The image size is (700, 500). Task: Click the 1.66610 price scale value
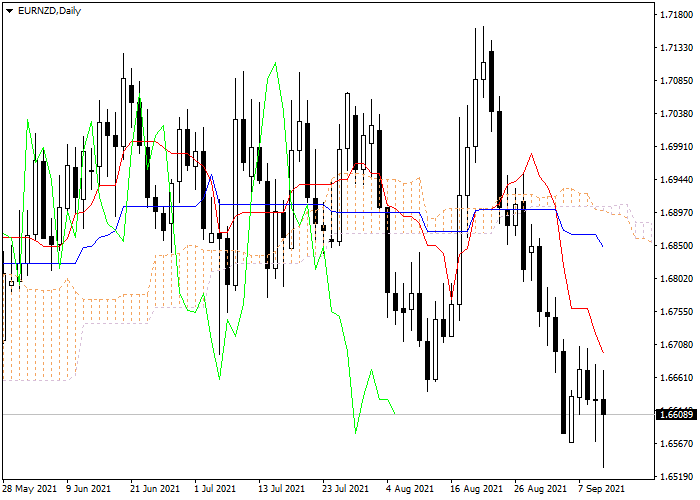click(676, 378)
